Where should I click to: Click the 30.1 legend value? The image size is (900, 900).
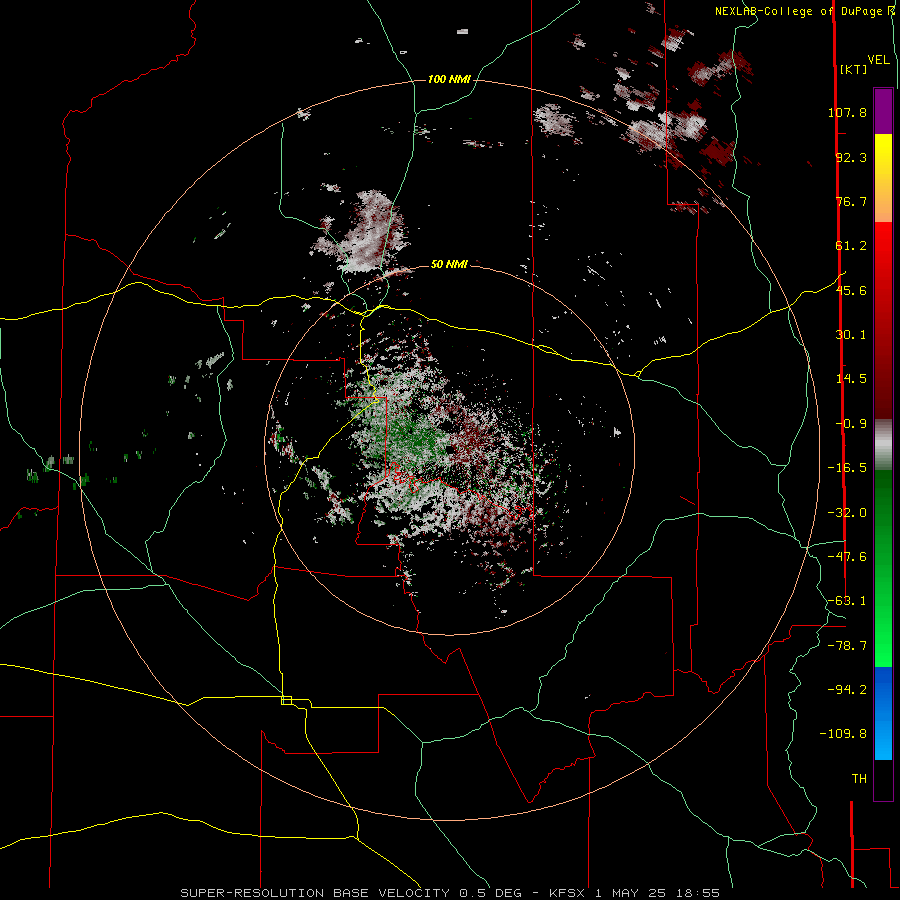click(851, 335)
